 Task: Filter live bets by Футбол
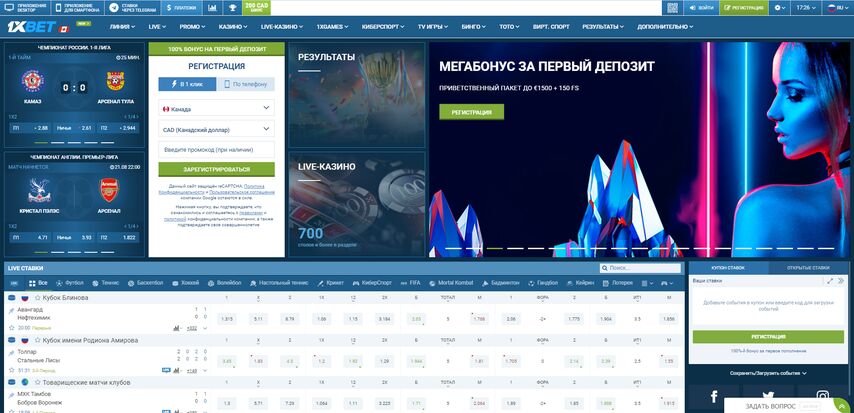point(70,283)
